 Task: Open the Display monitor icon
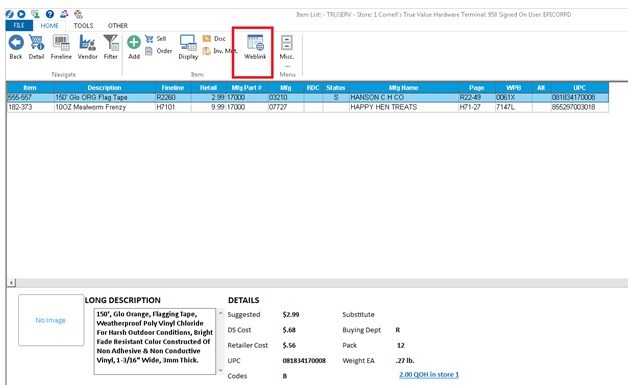[x=188, y=42]
